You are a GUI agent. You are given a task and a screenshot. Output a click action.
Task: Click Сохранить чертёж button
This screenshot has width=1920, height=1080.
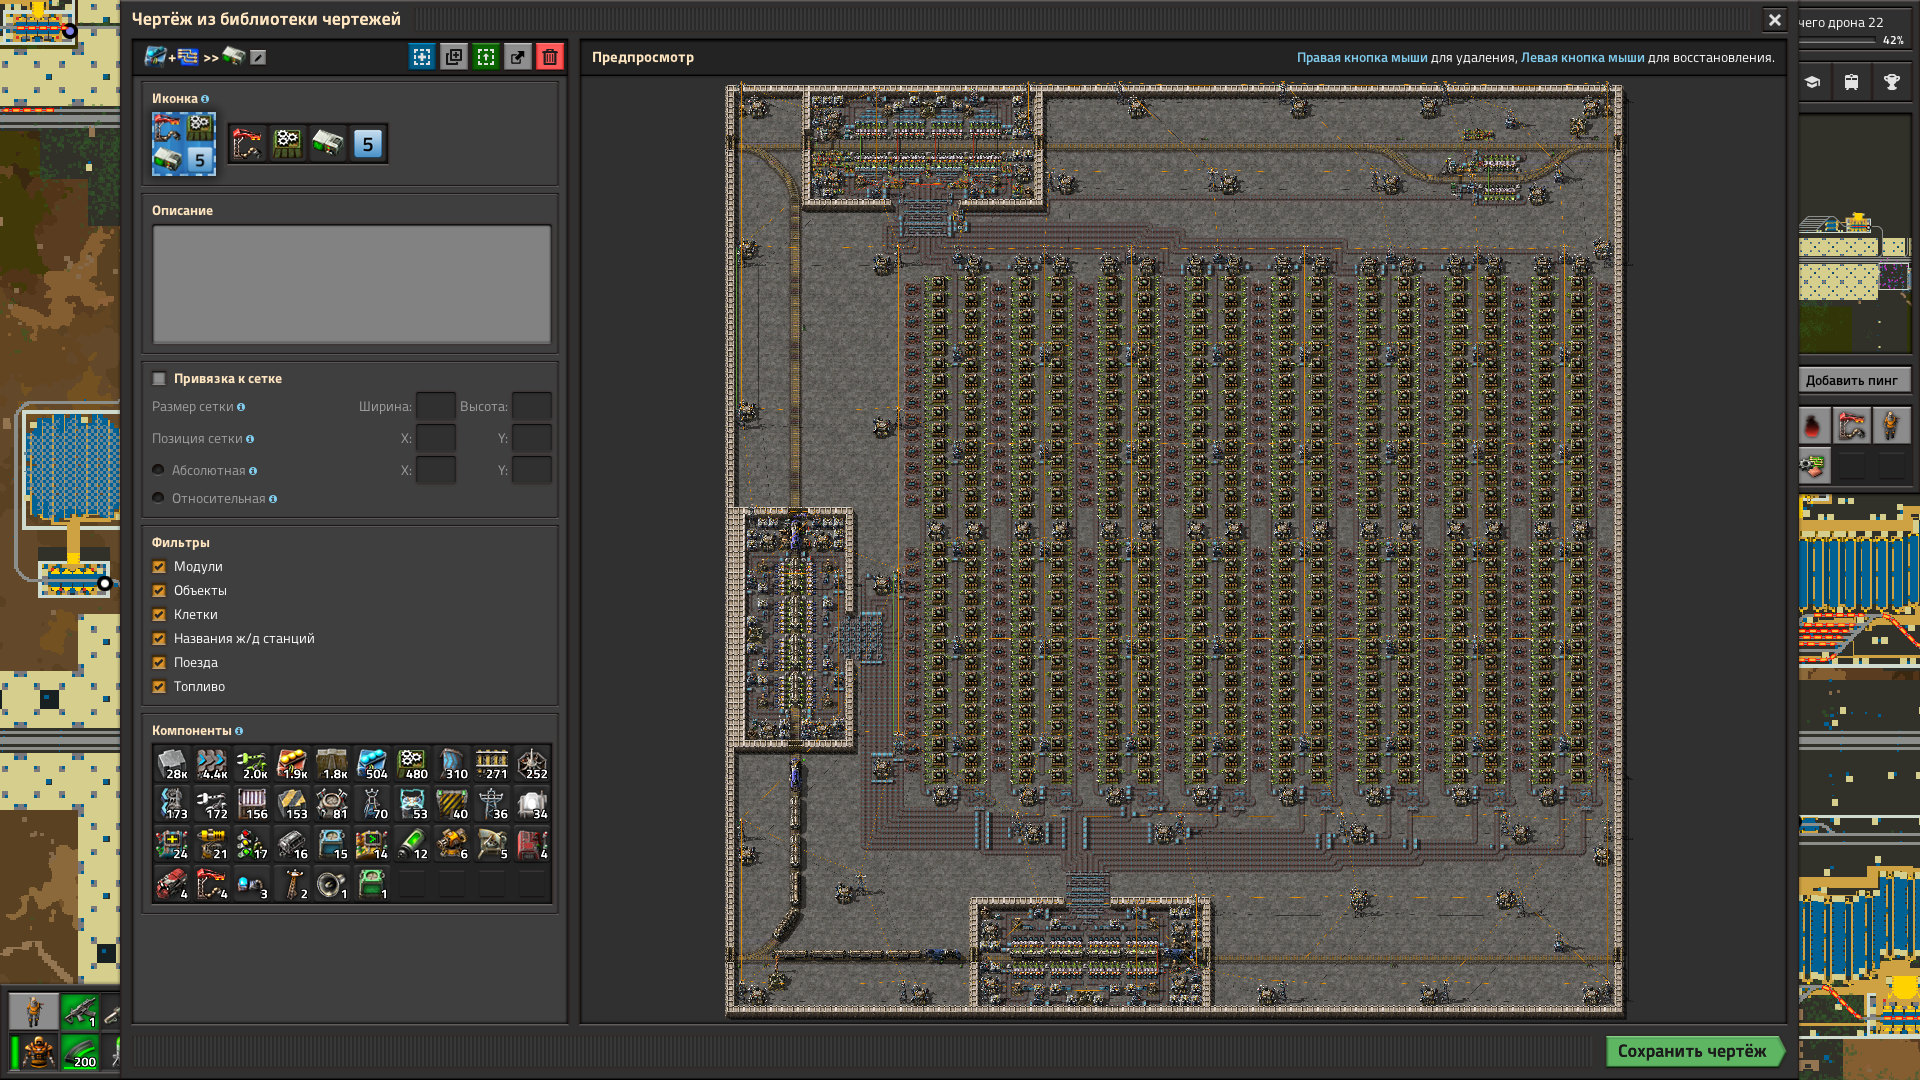(1695, 1051)
